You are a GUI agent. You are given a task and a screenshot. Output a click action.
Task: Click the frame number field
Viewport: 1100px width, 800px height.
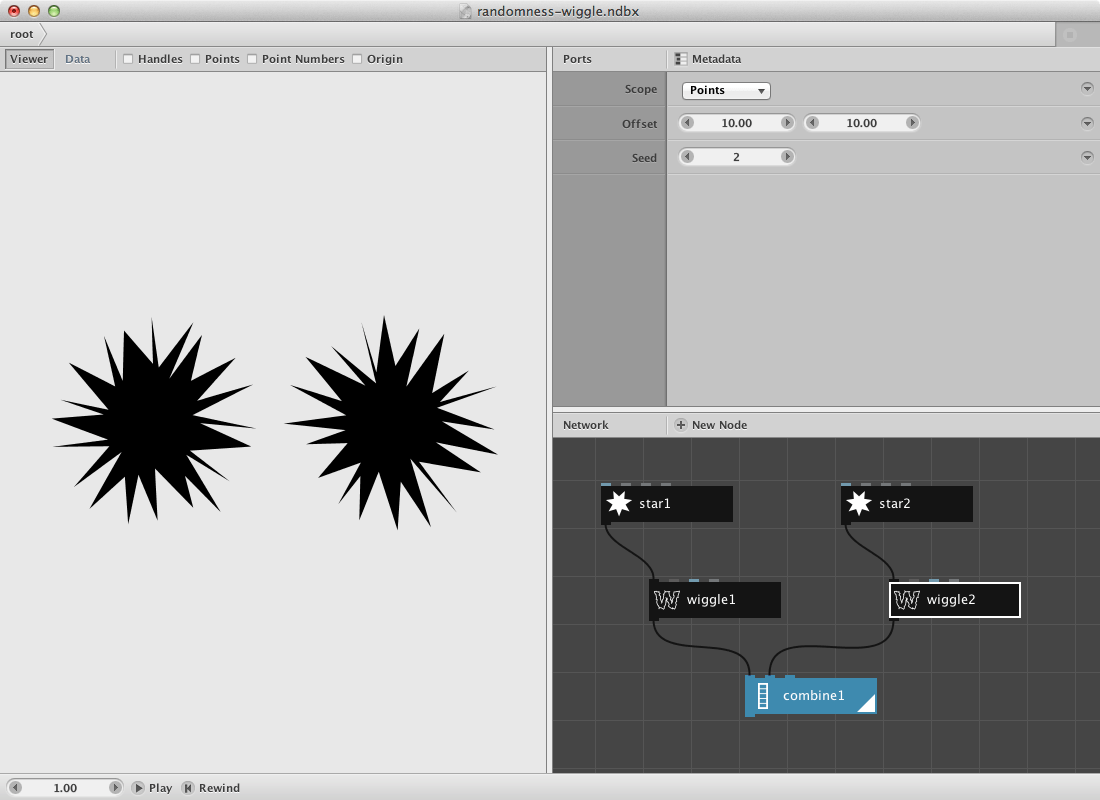click(65, 787)
